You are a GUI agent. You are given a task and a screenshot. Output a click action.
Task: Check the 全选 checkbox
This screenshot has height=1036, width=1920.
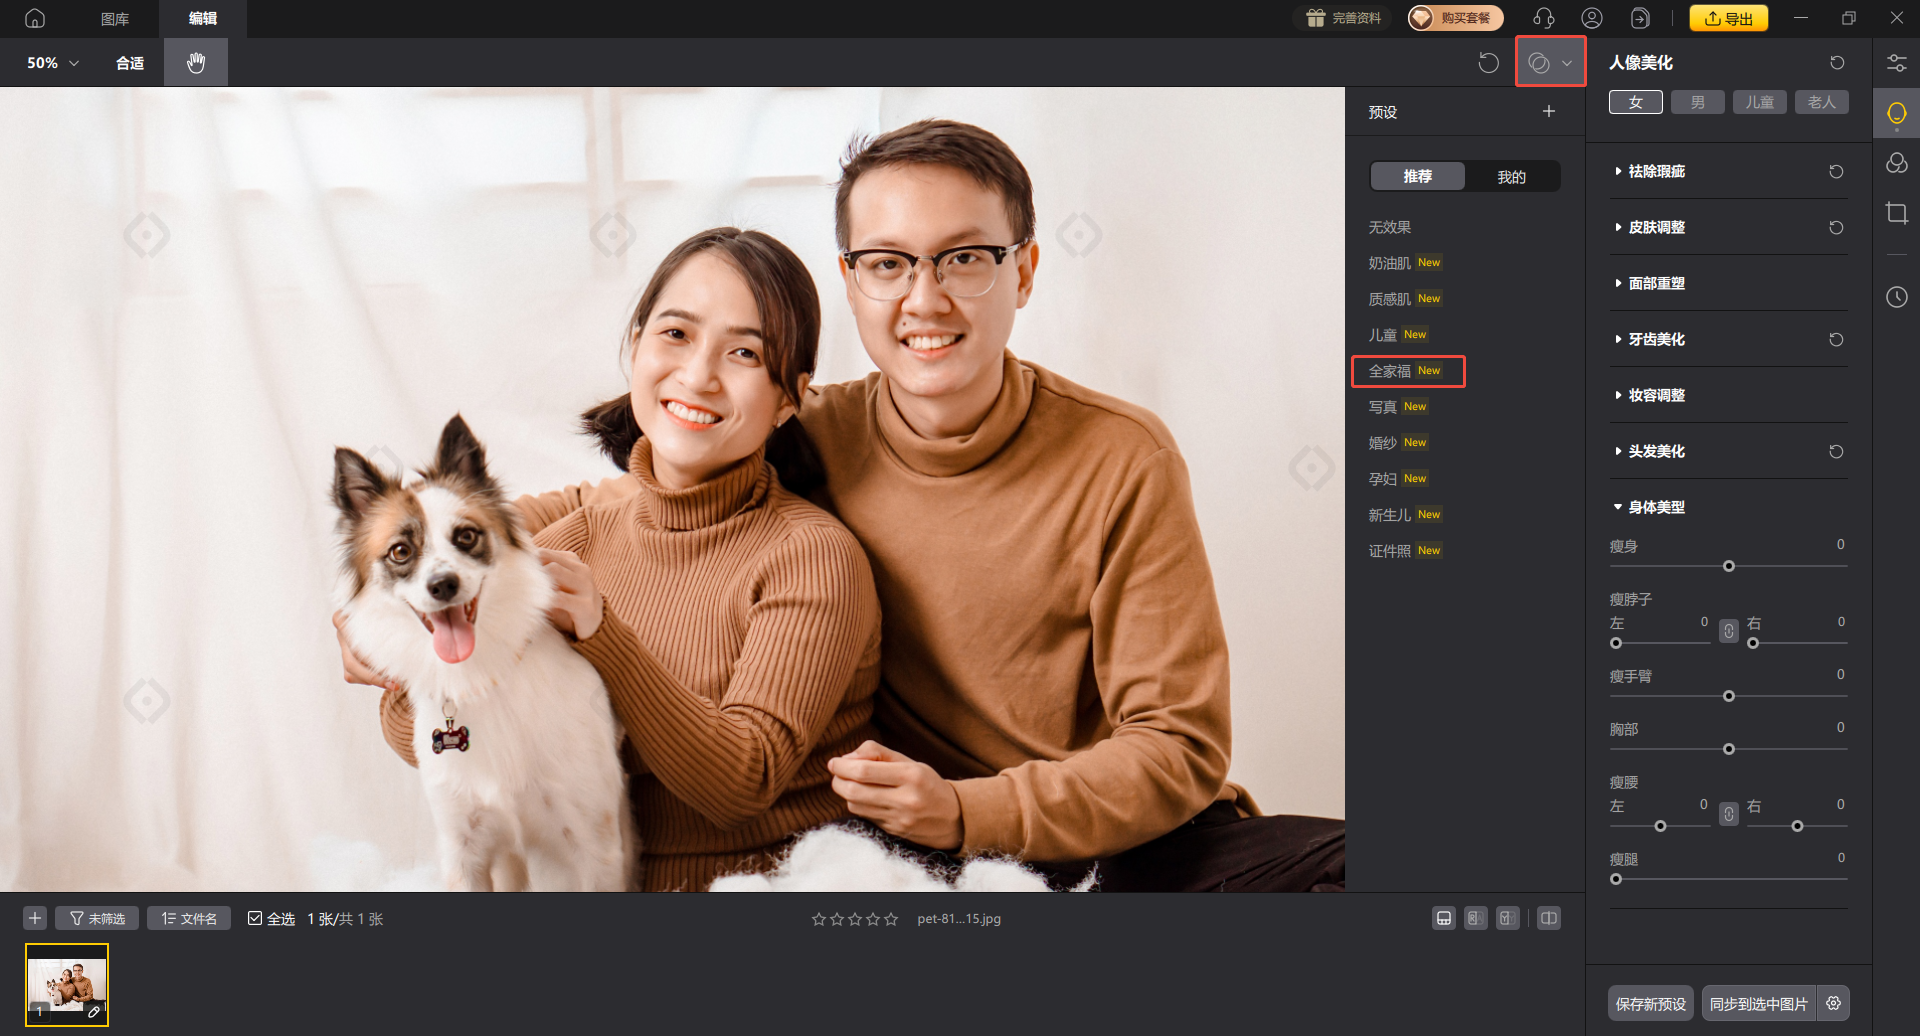[255, 918]
